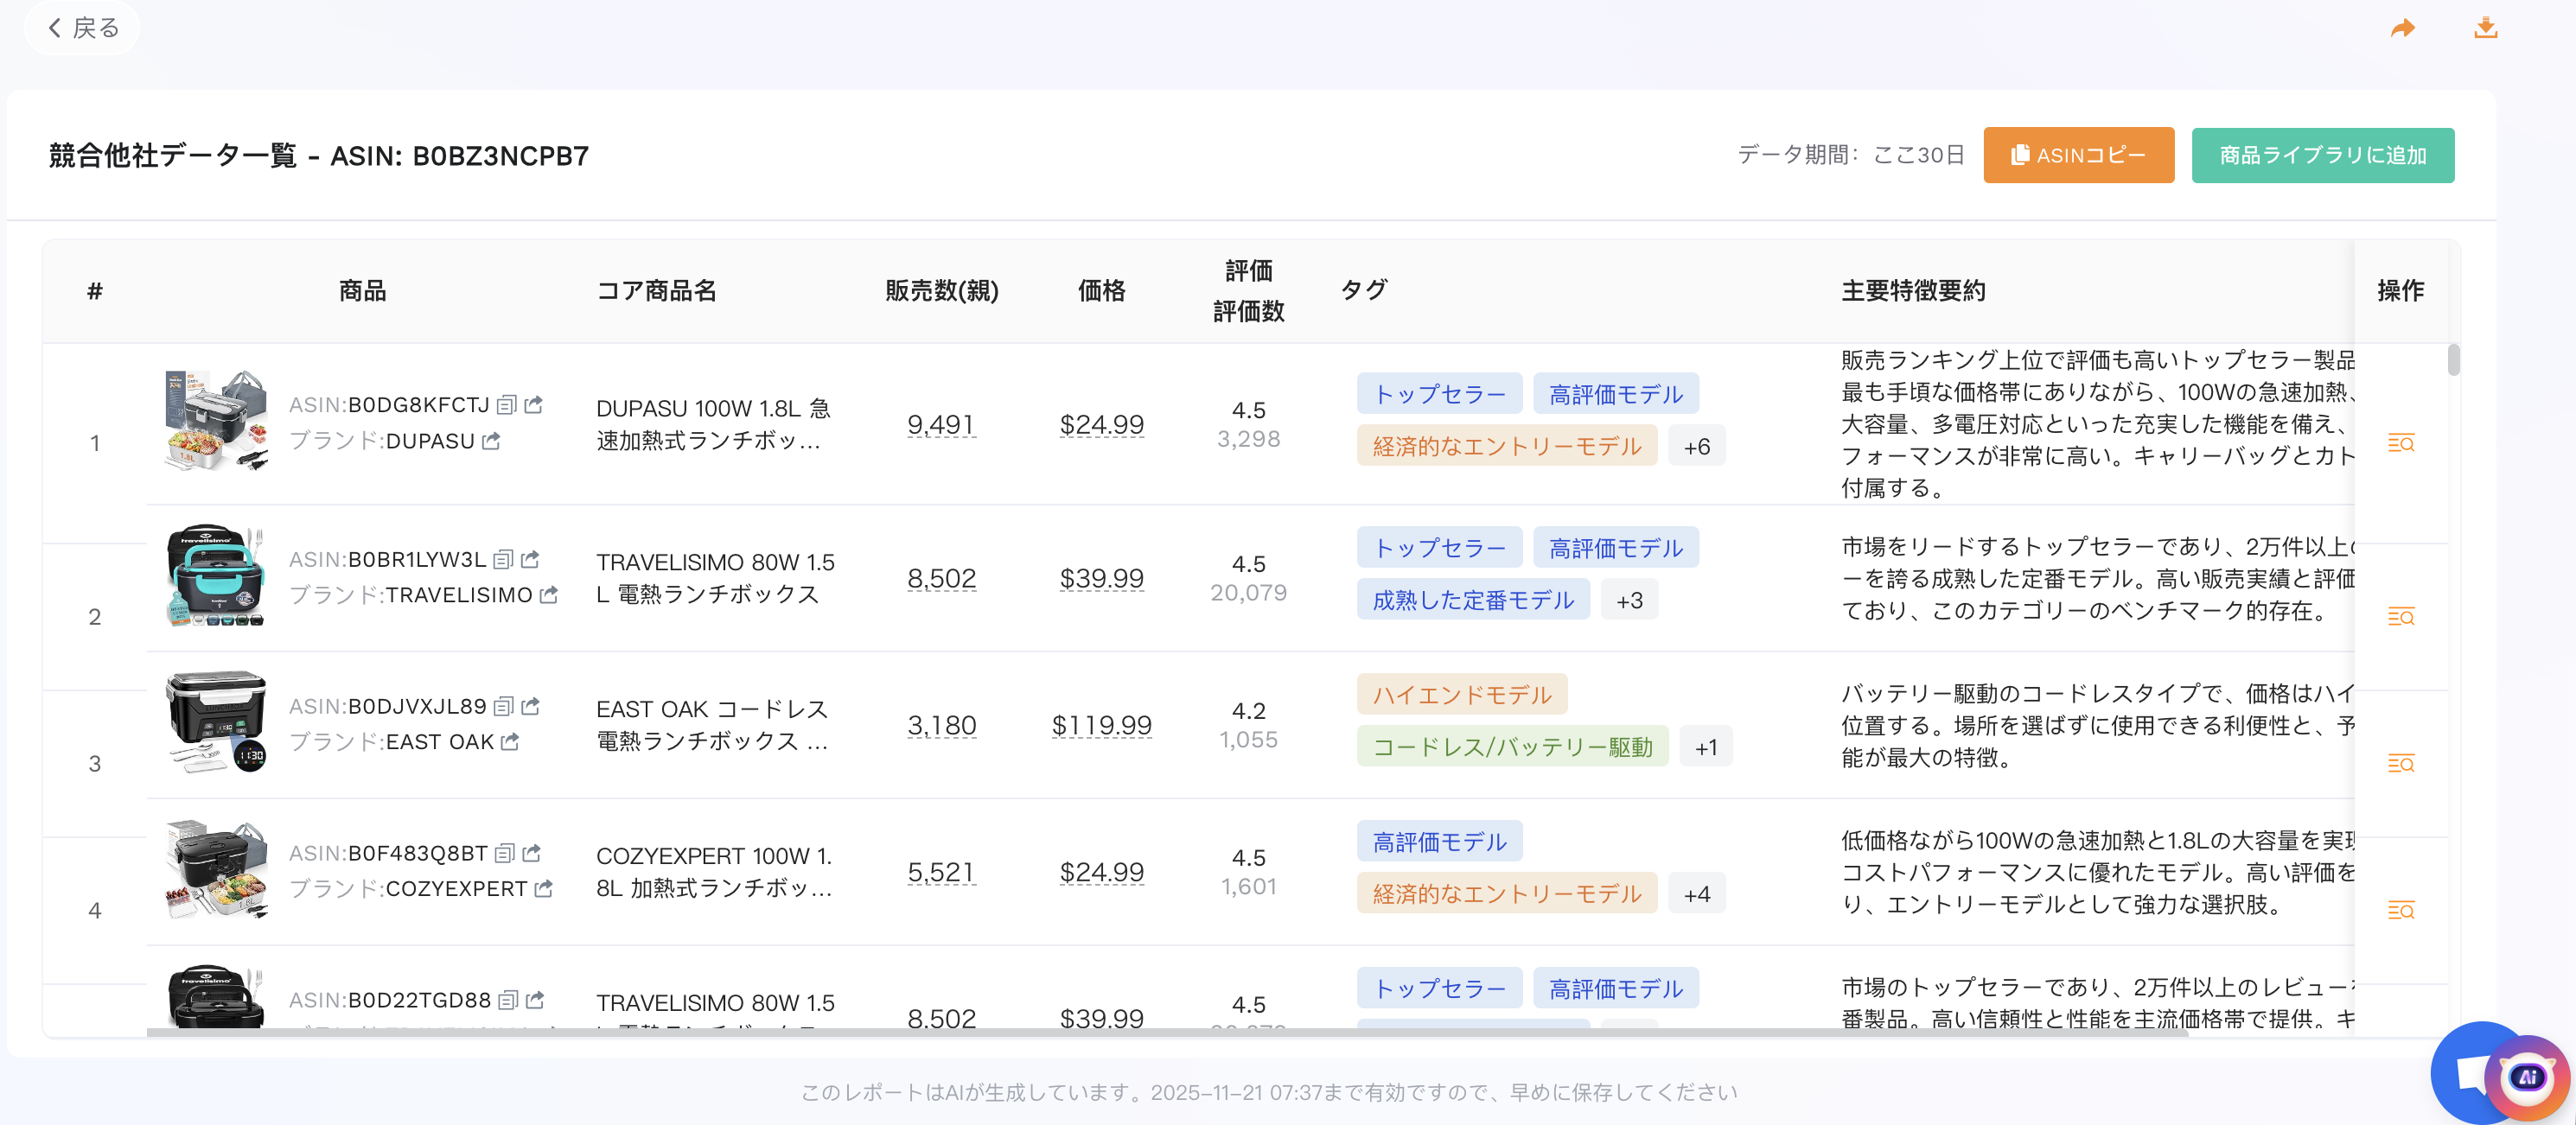Click the share arrow icon at top
This screenshot has width=2576, height=1125.
[x=2403, y=28]
